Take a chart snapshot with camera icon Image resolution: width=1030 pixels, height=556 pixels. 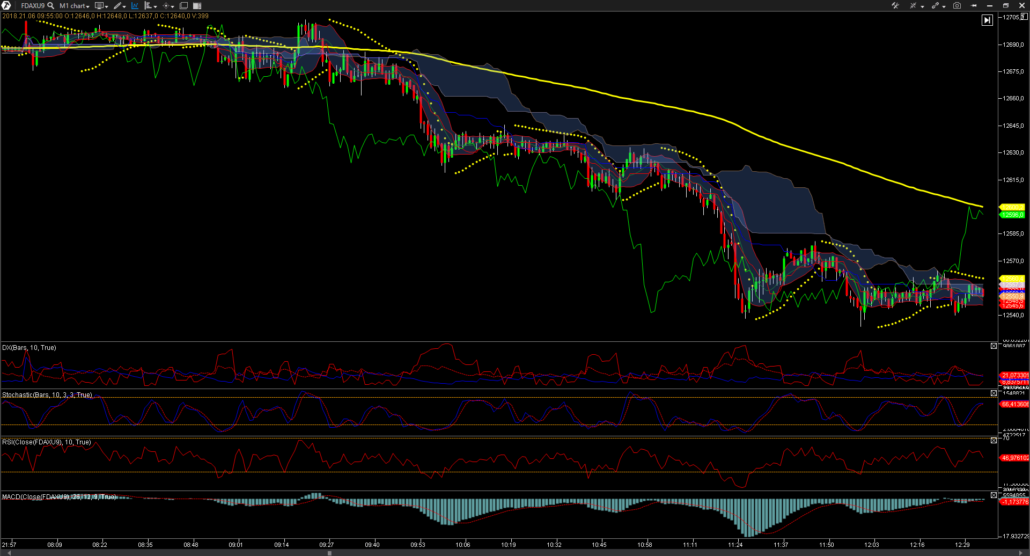coord(957,5)
